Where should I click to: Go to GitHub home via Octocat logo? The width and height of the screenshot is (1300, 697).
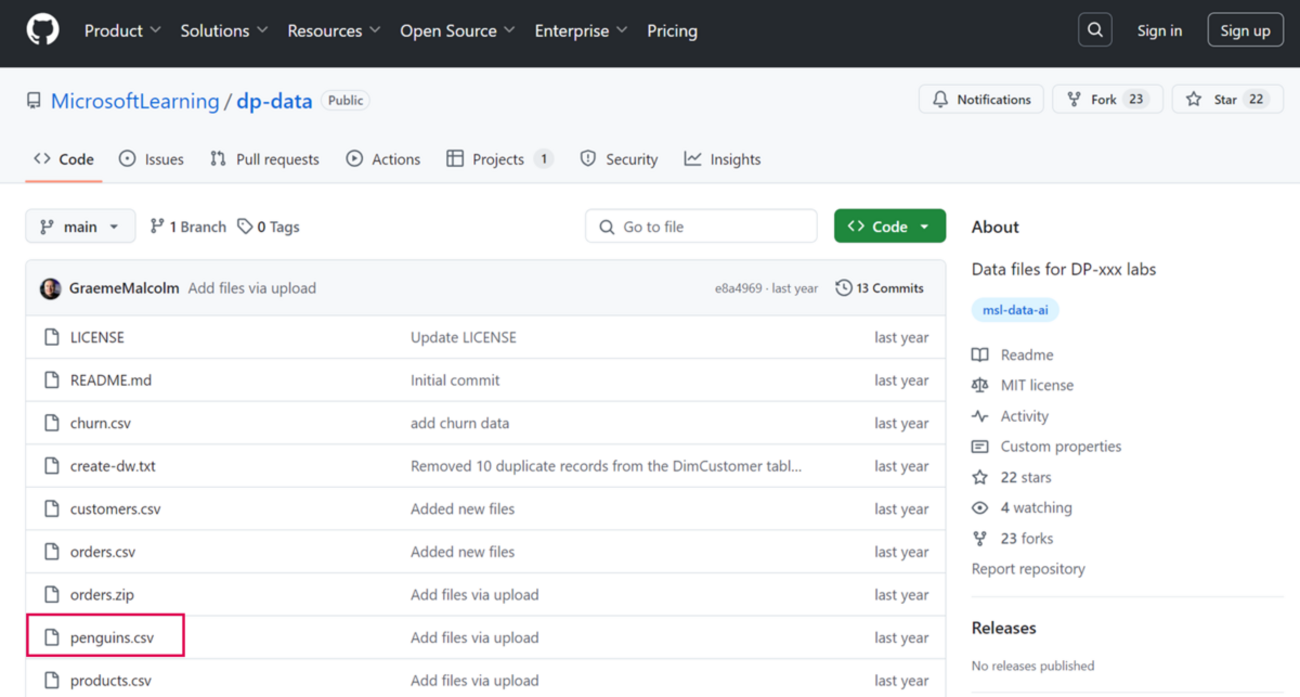(42, 30)
